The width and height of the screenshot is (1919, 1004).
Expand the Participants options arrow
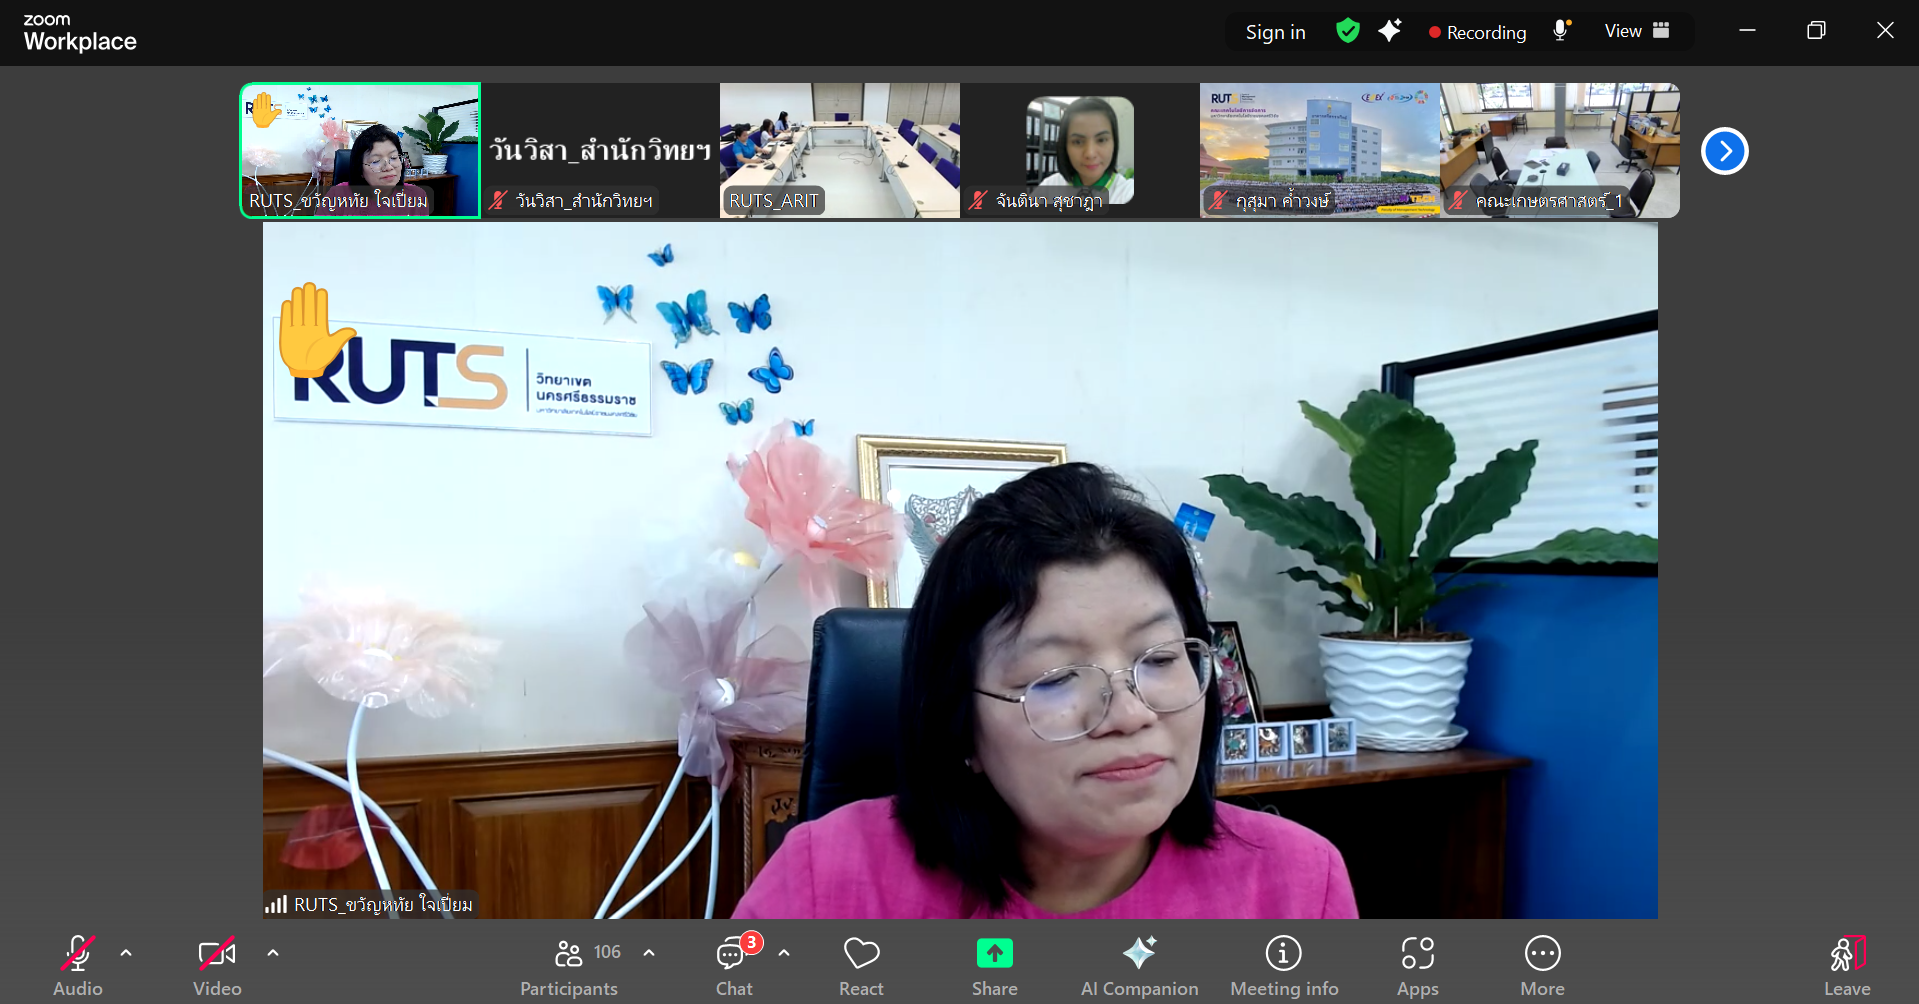(649, 953)
